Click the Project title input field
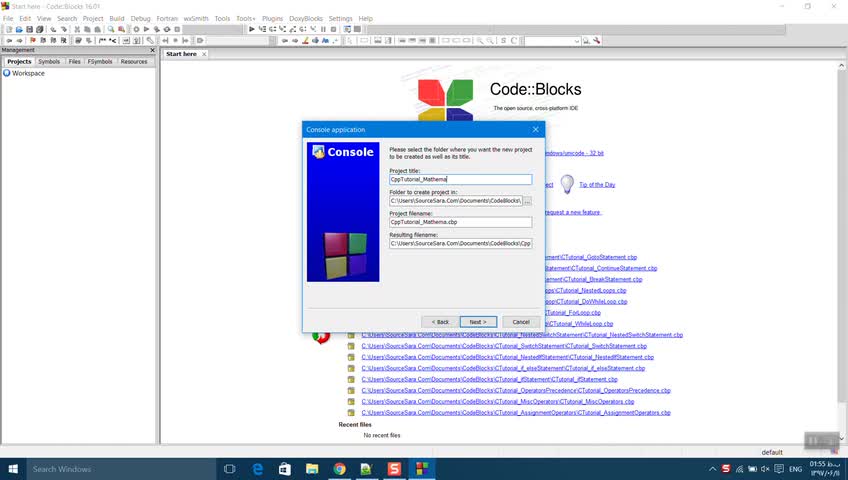Viewport: 848px width, 480px height. (460, 179)
